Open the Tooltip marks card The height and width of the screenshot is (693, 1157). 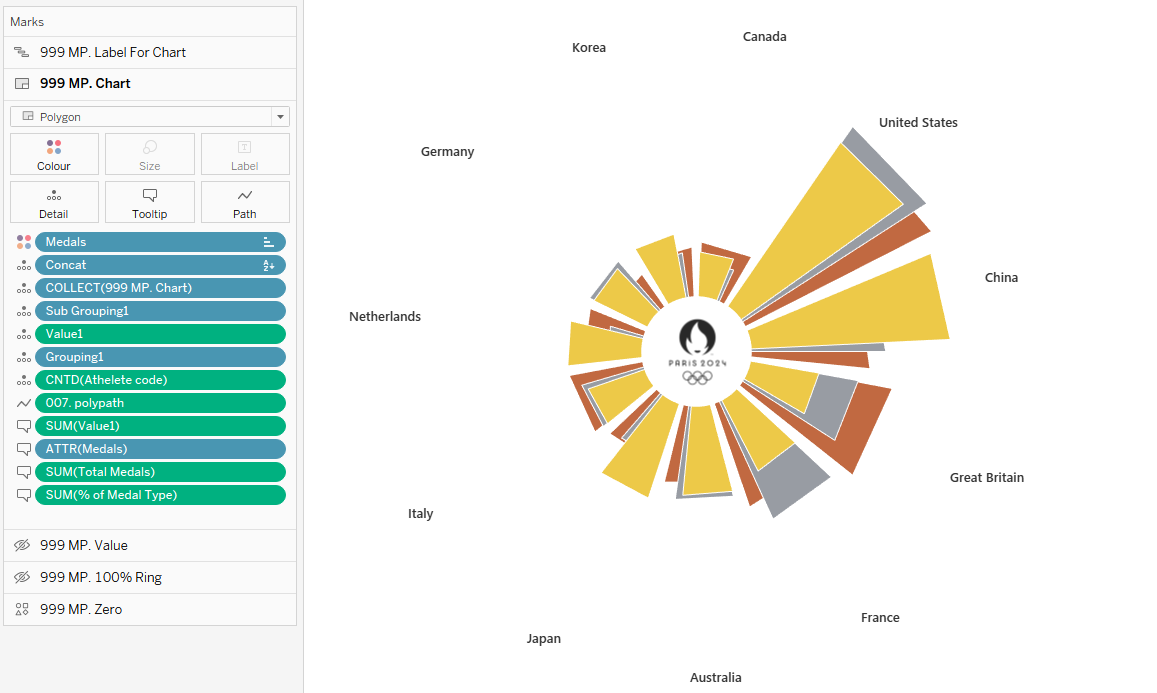point(149,202)
